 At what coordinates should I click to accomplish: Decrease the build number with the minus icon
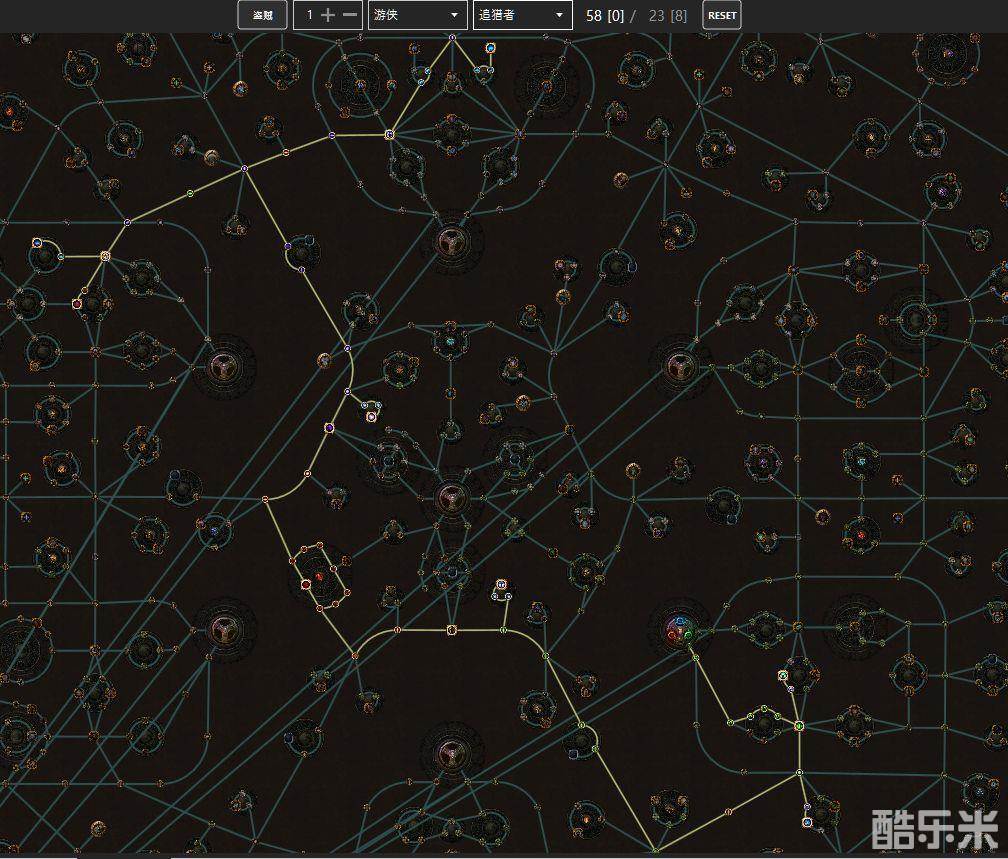tap(349, 15)
